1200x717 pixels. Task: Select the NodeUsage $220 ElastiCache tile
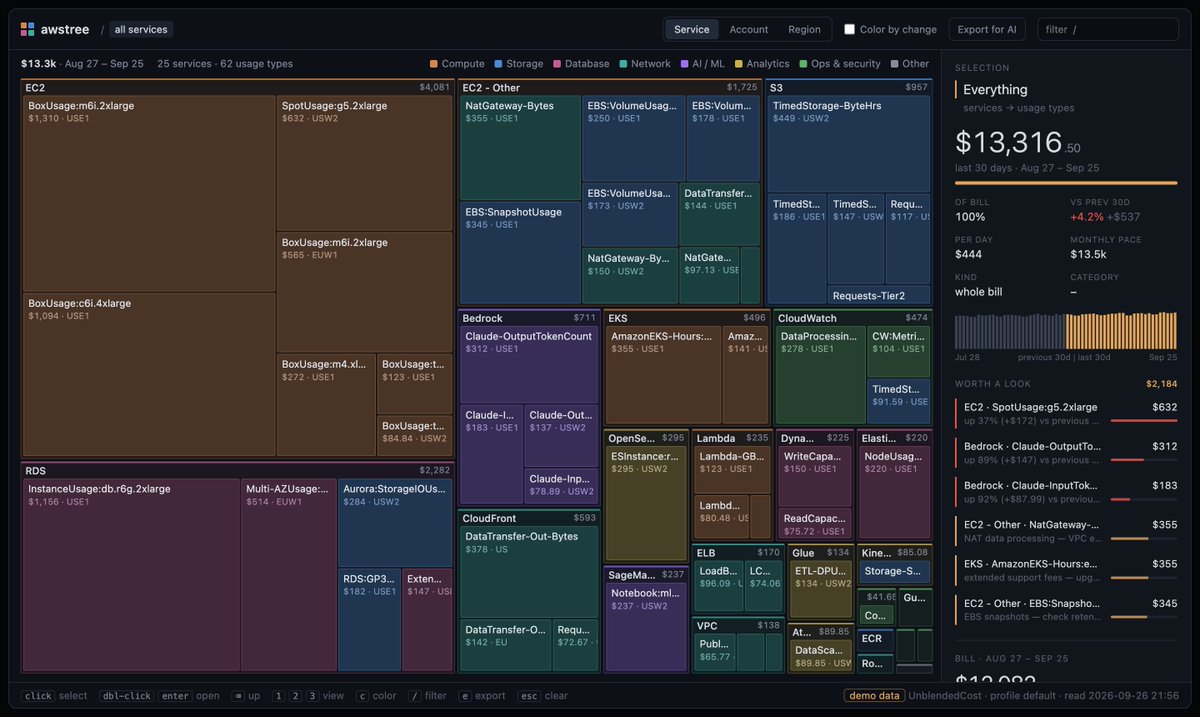tap(895, 492)
